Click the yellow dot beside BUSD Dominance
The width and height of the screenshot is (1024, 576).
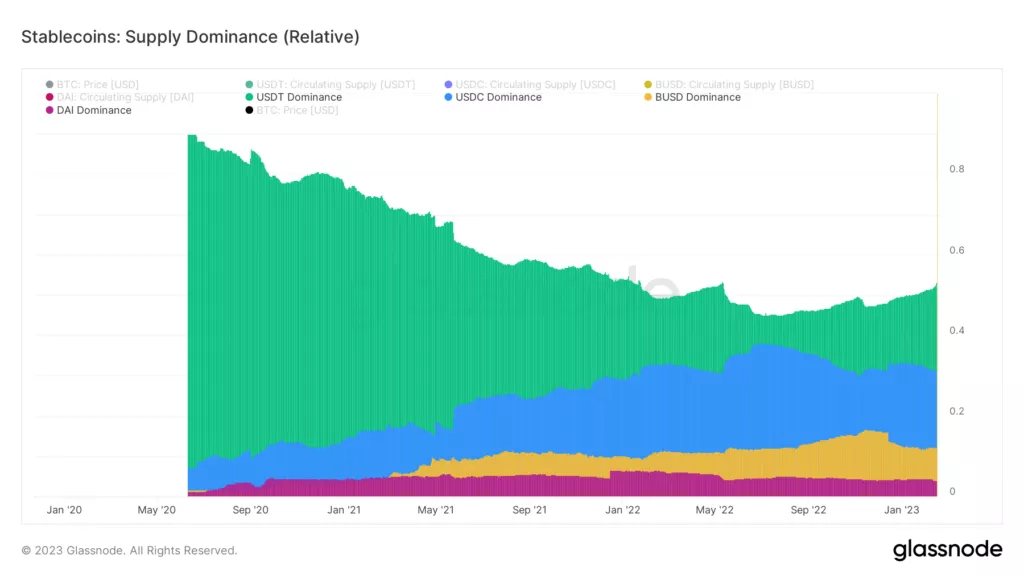pos(648,97)
